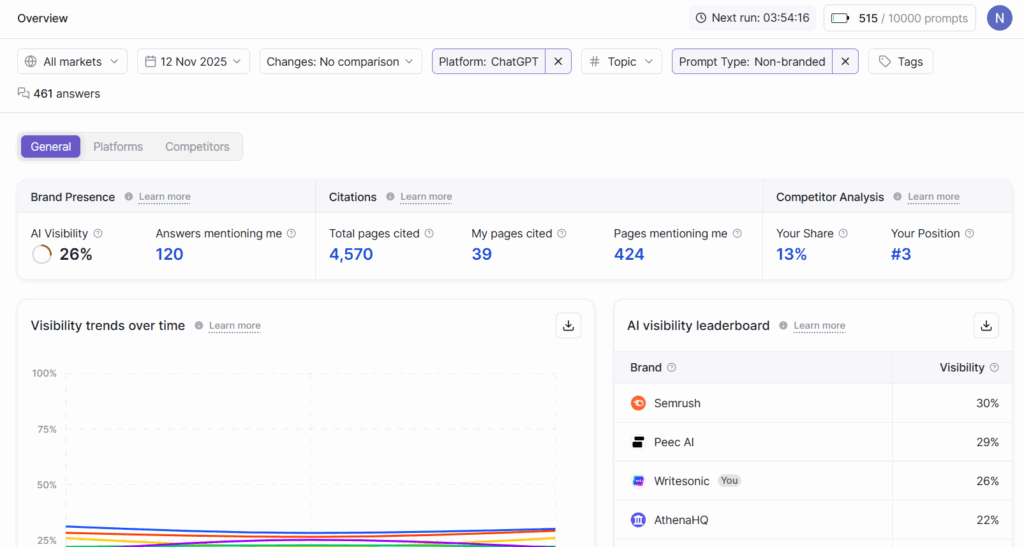Viewport: 1024px width, 547px height.
Task: Open the Tags filter
Action: point(901,61)
